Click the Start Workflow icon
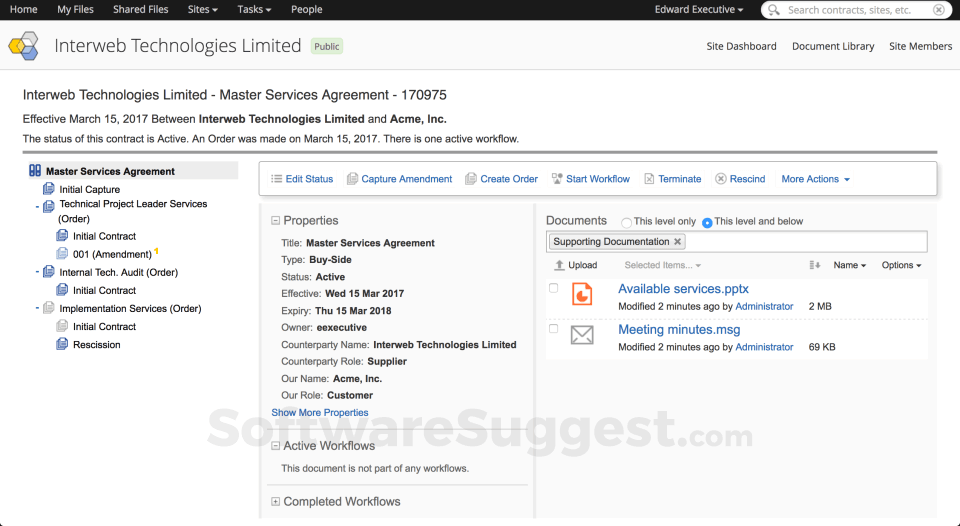 pos(557,179)
